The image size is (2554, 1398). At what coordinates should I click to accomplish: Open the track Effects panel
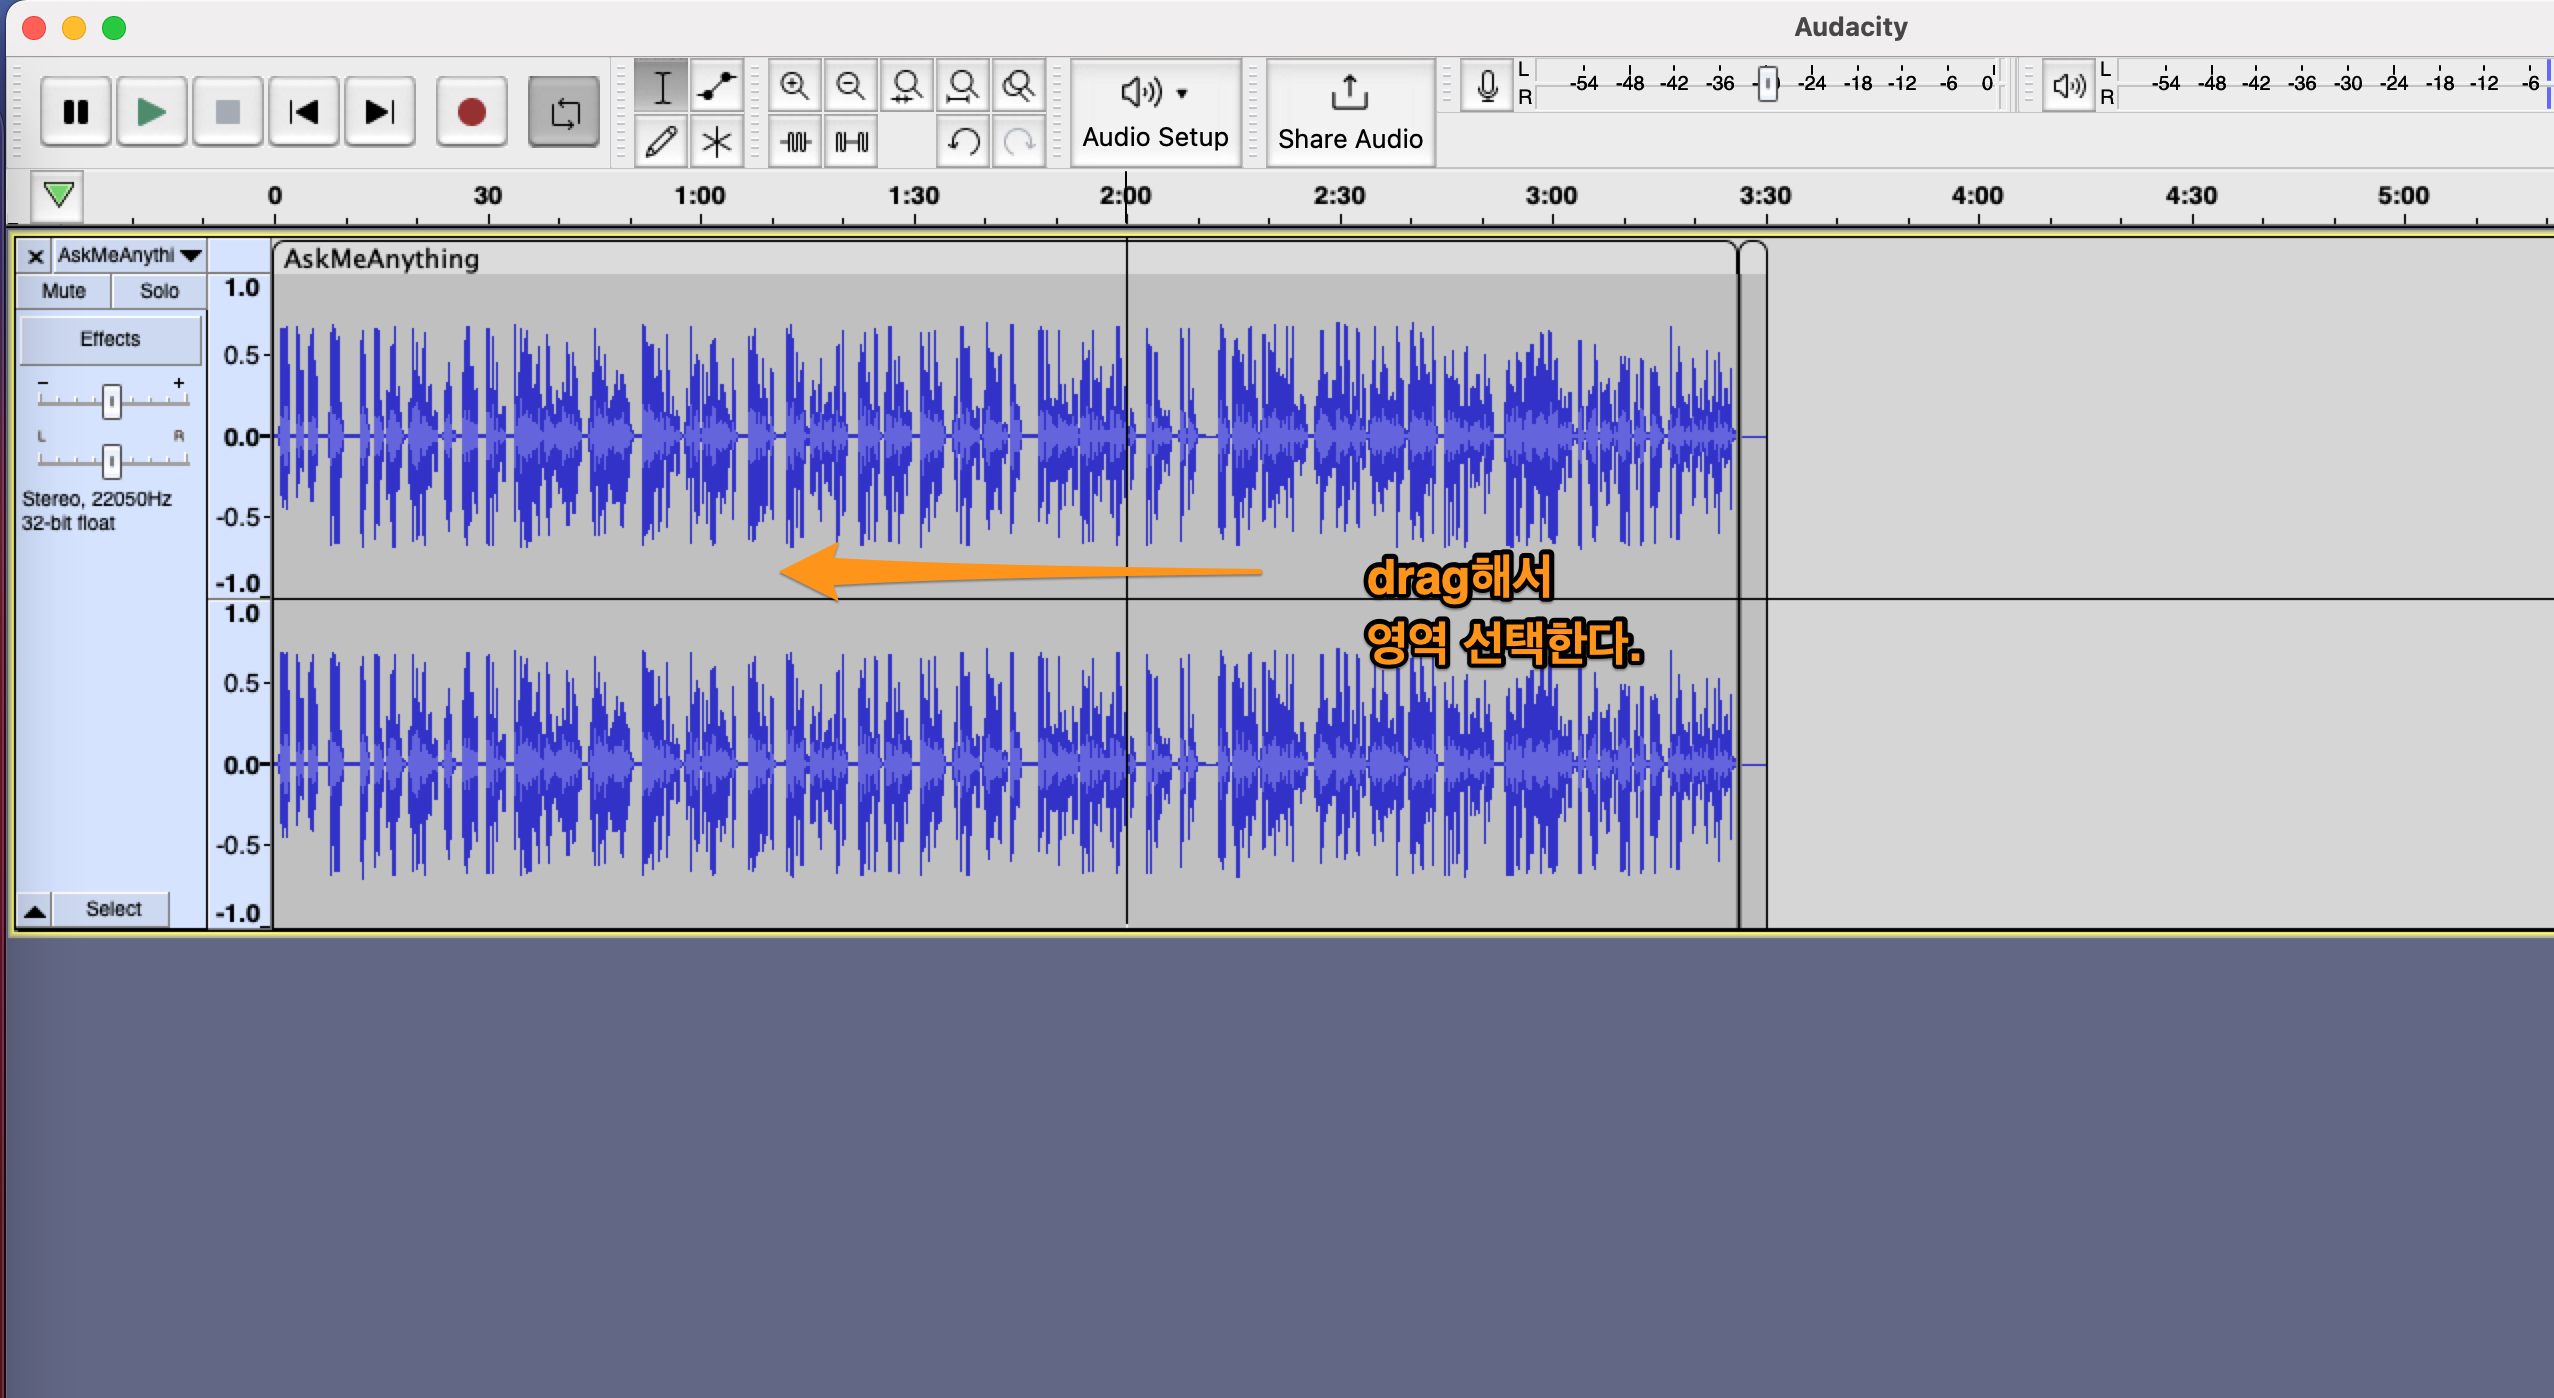[110, 339]
